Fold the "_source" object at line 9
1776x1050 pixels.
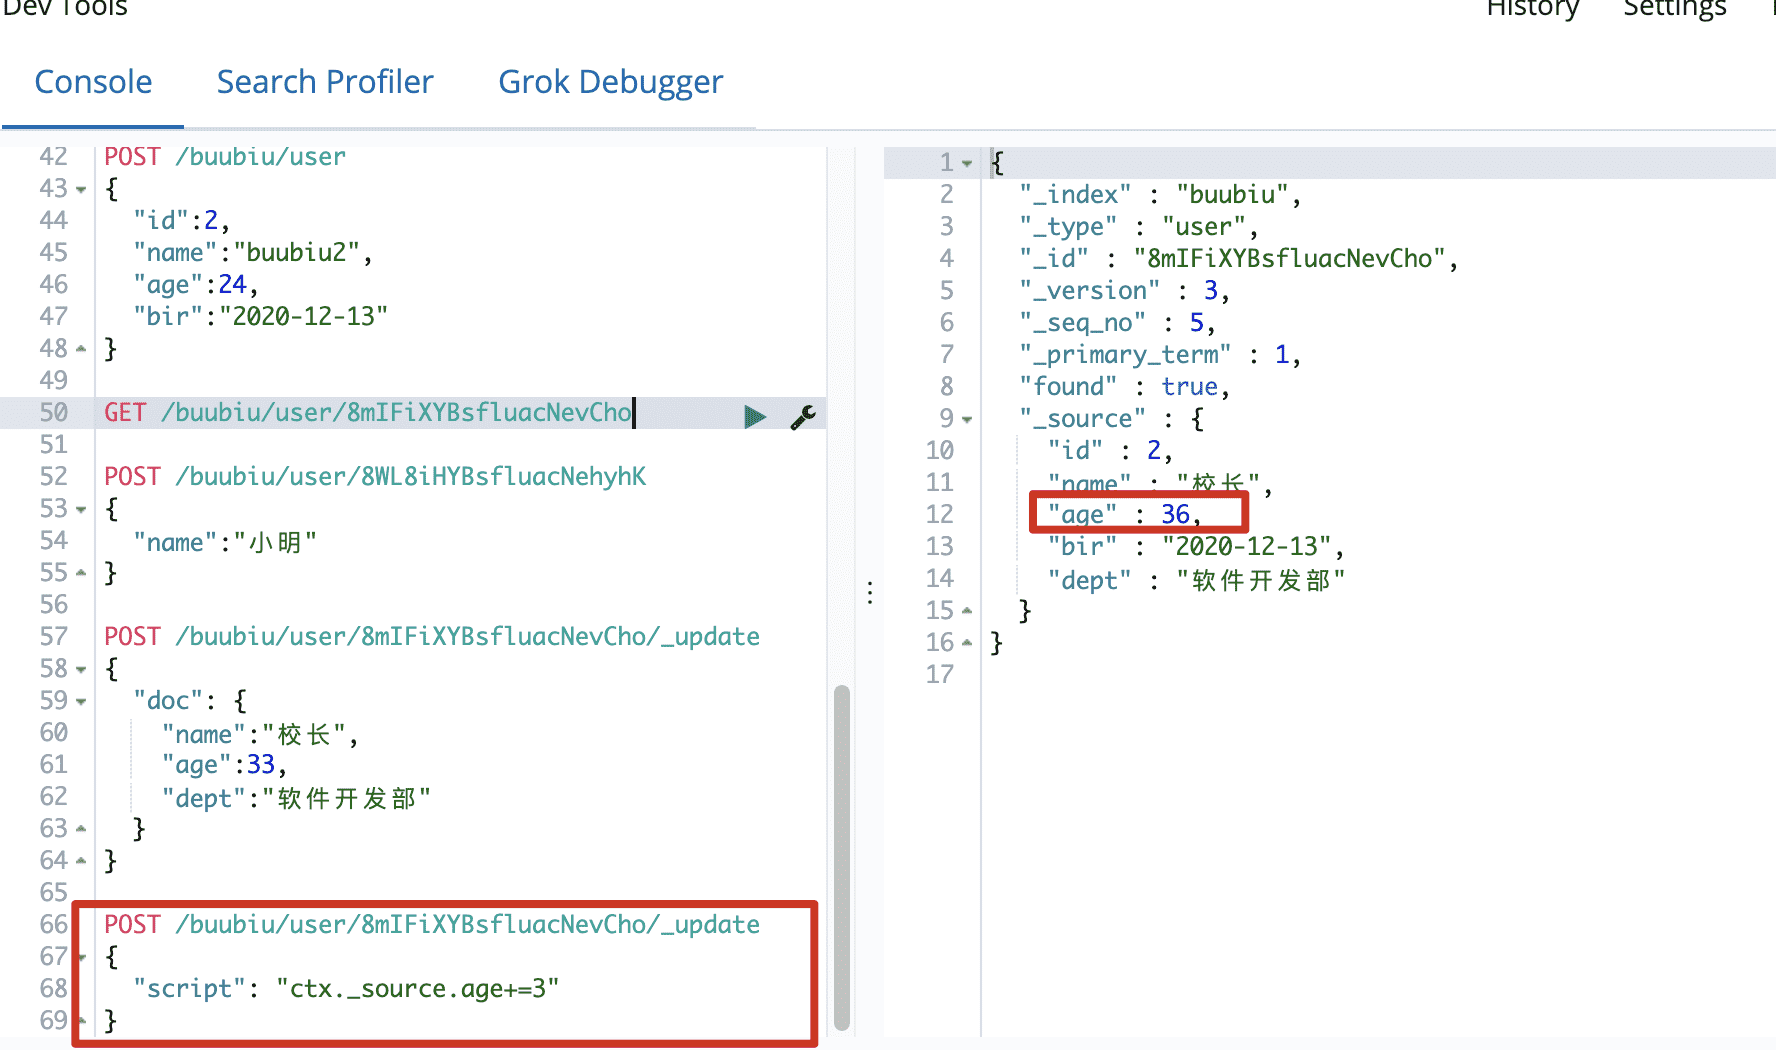pyautogui.click(x=967, y=420)
